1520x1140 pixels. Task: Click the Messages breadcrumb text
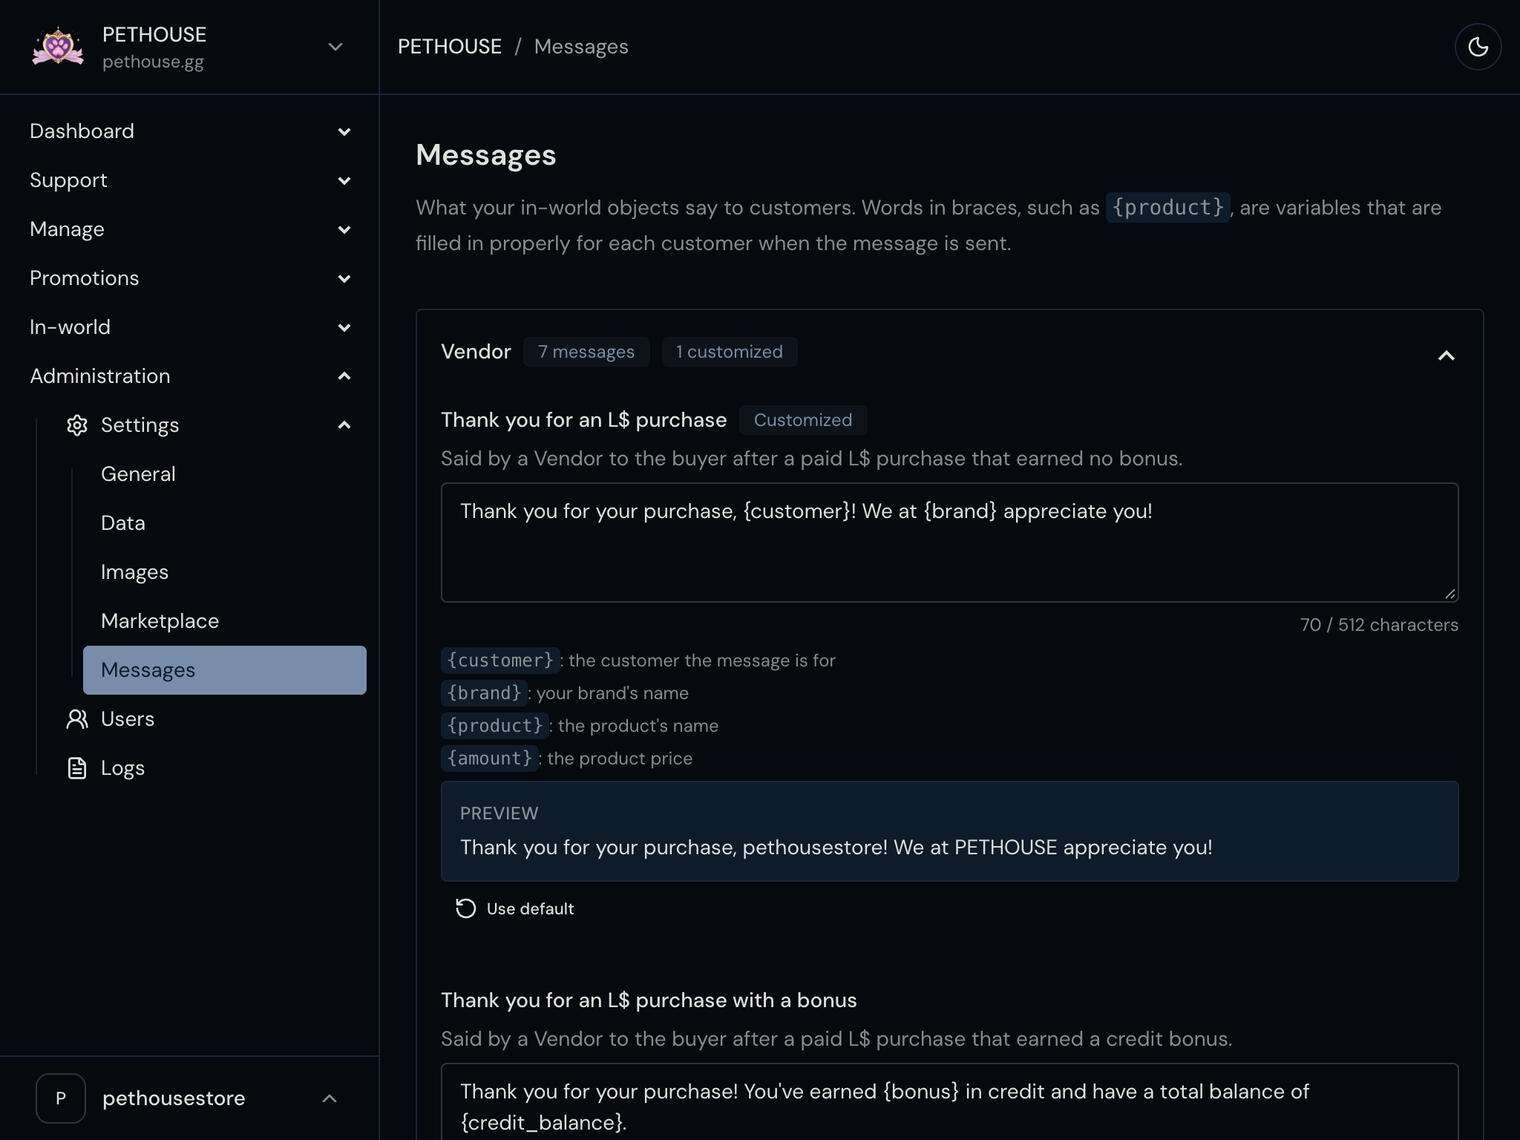pos(581,47)
